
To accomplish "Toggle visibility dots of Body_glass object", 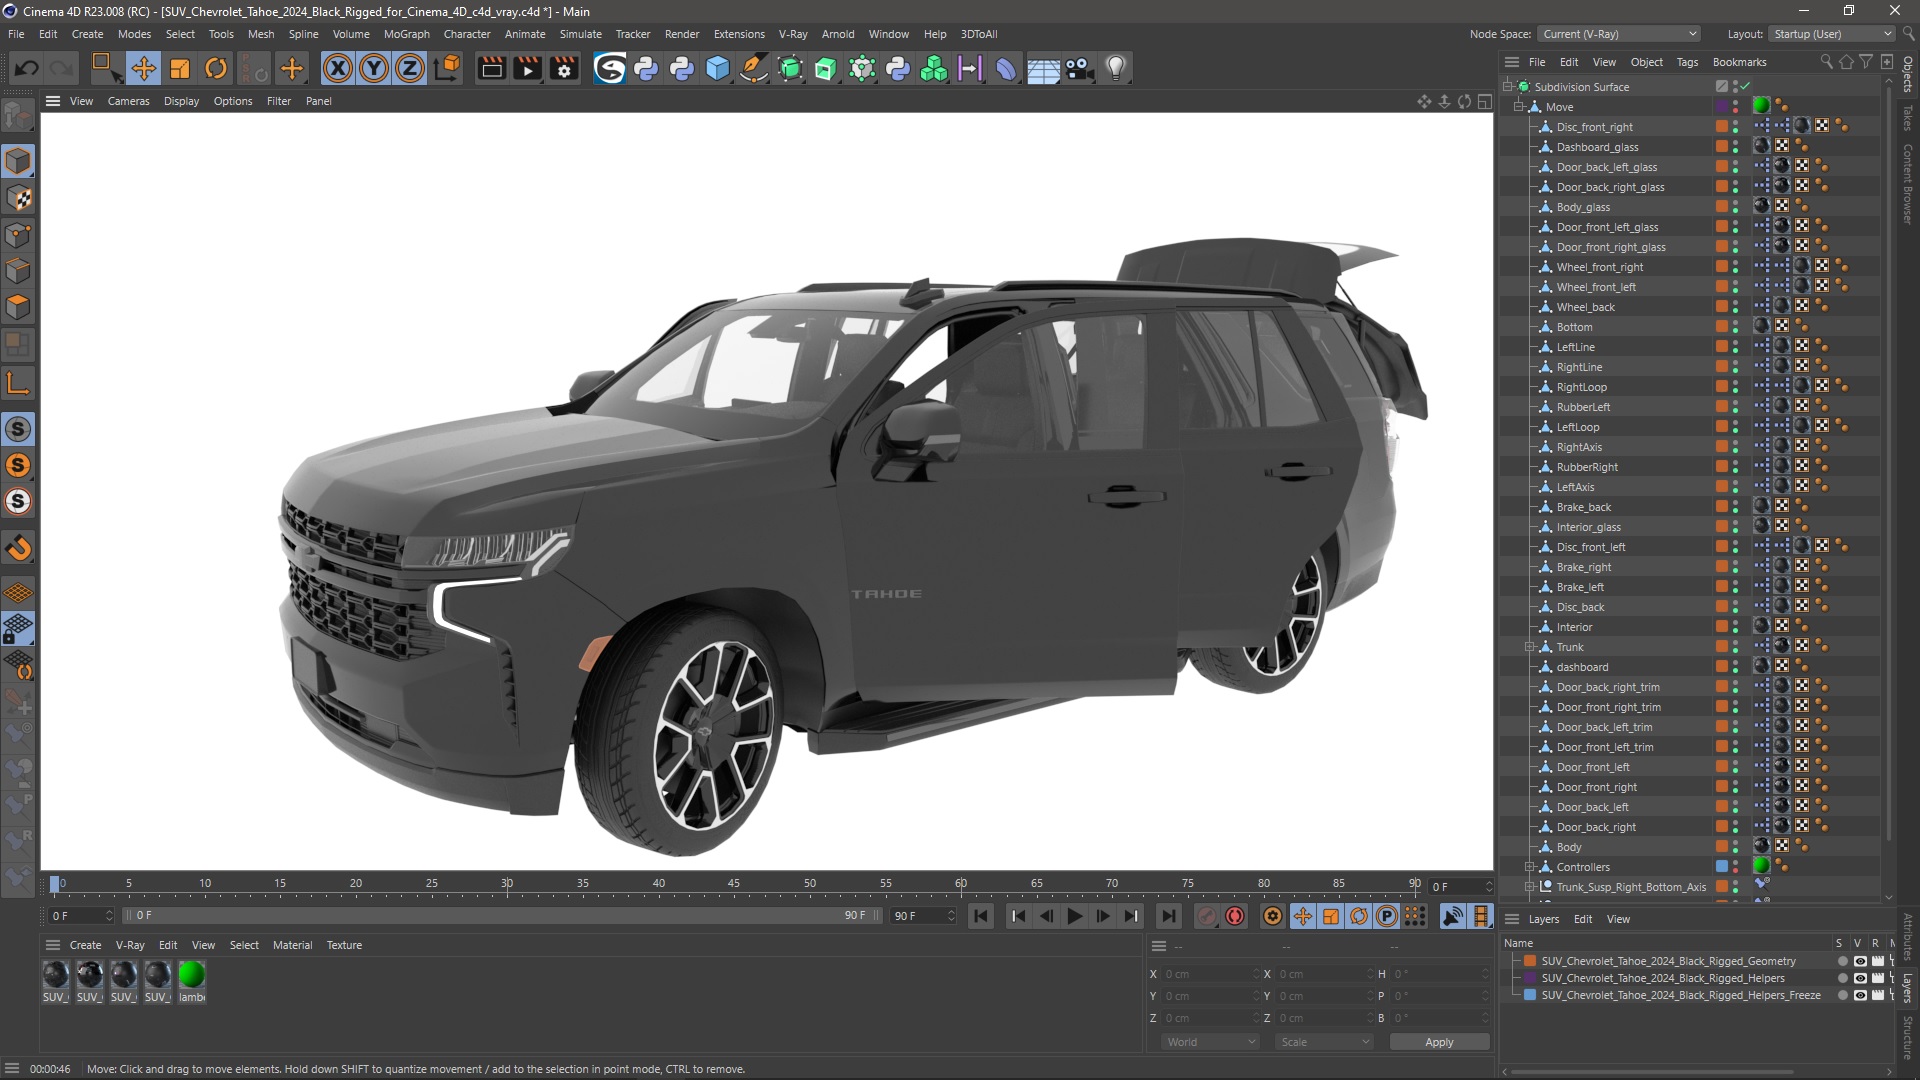I will pyautogui.click(x=1735, y=207).
